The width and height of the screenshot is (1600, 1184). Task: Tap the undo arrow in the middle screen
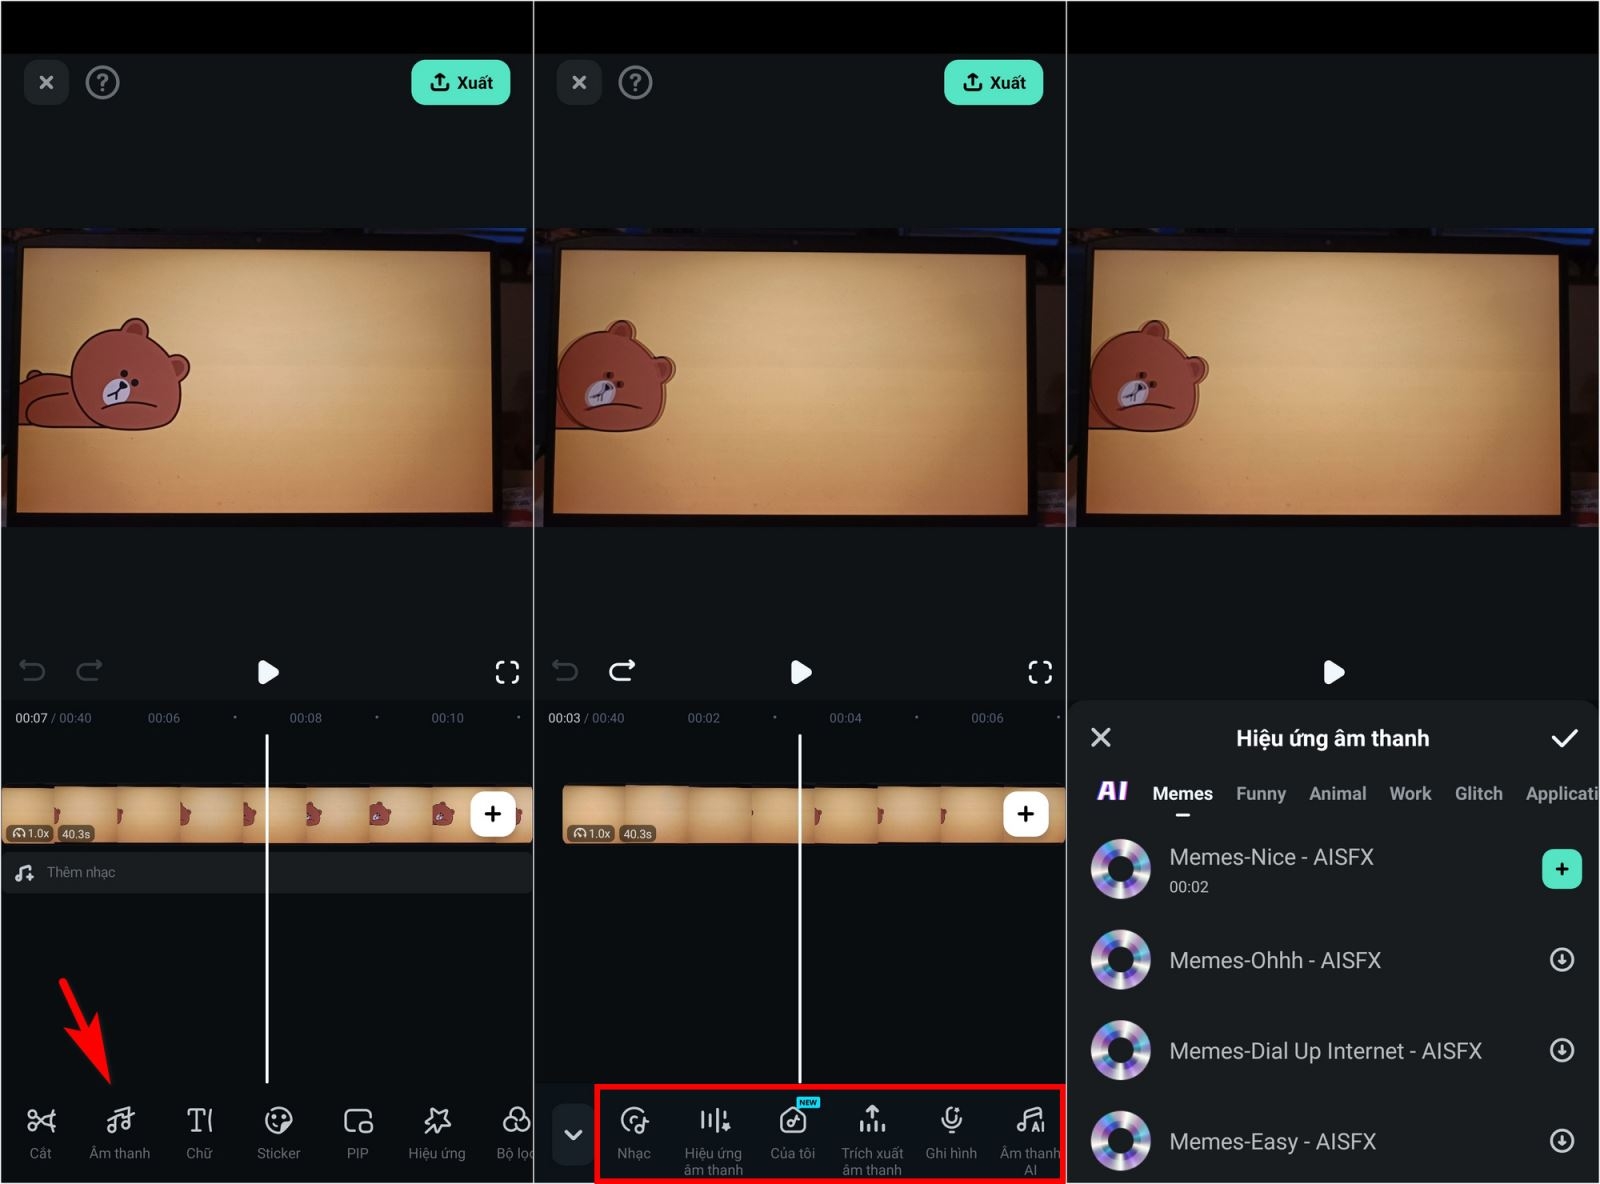coord(565,670)
